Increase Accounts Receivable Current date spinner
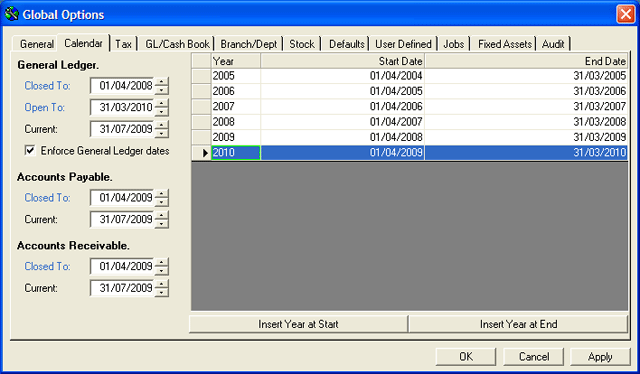This screenshot has height=374, width=640. [x=162, y=284]
